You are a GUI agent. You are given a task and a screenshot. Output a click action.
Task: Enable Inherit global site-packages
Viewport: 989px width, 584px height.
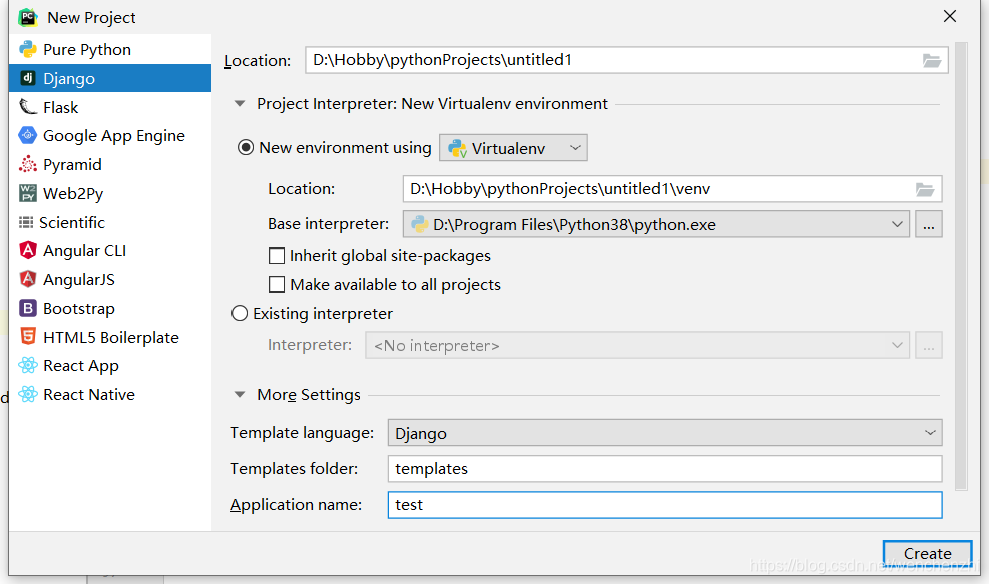[277, 256]
